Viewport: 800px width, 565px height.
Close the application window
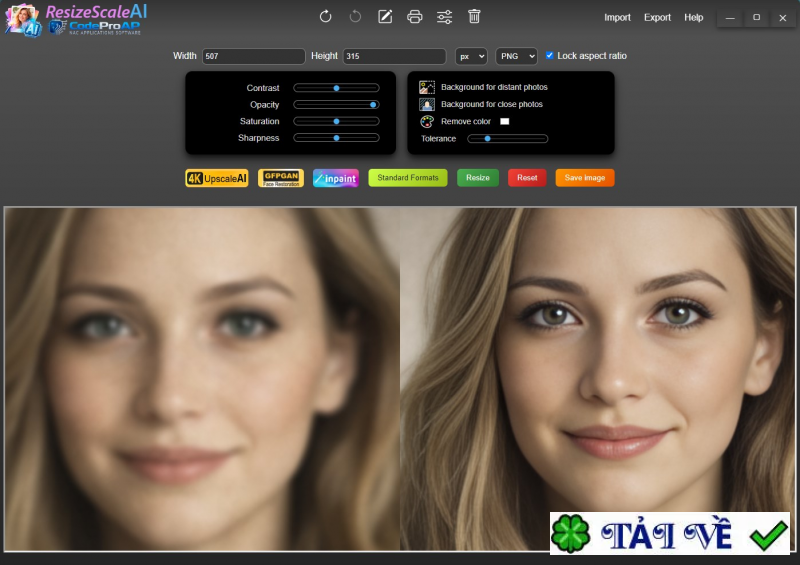tap(783, 18)
